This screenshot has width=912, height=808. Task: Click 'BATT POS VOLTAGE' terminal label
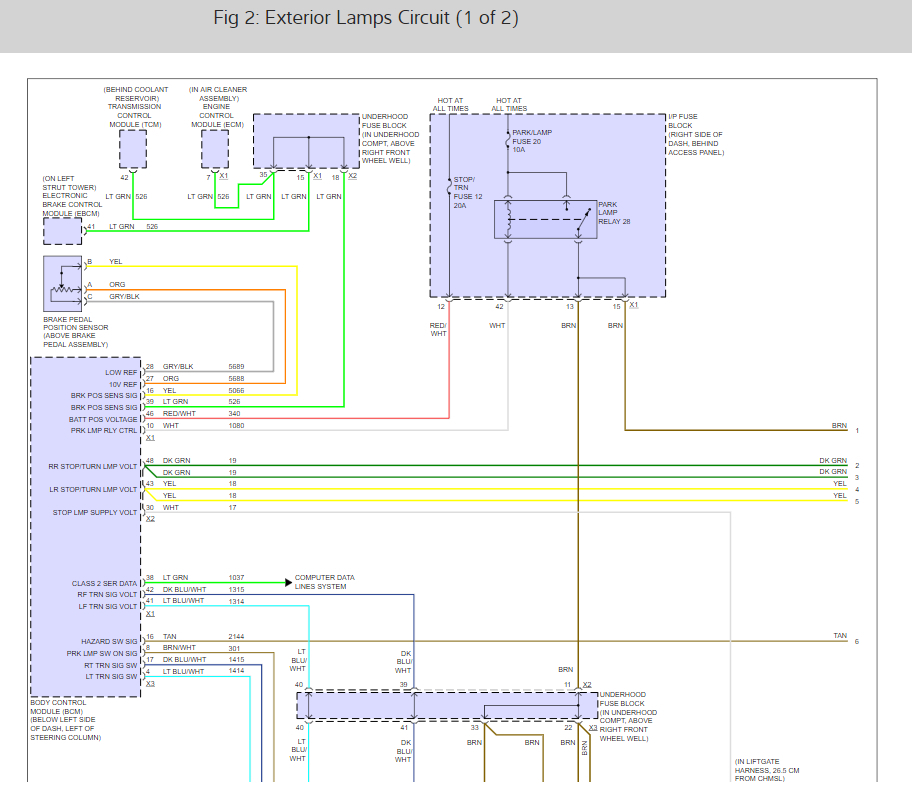[103, 419]
